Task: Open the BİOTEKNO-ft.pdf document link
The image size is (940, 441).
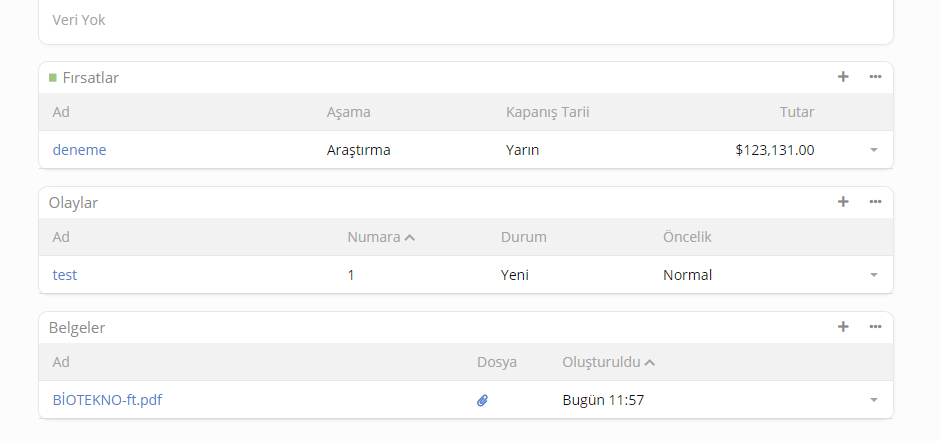Action: point(107,400)
